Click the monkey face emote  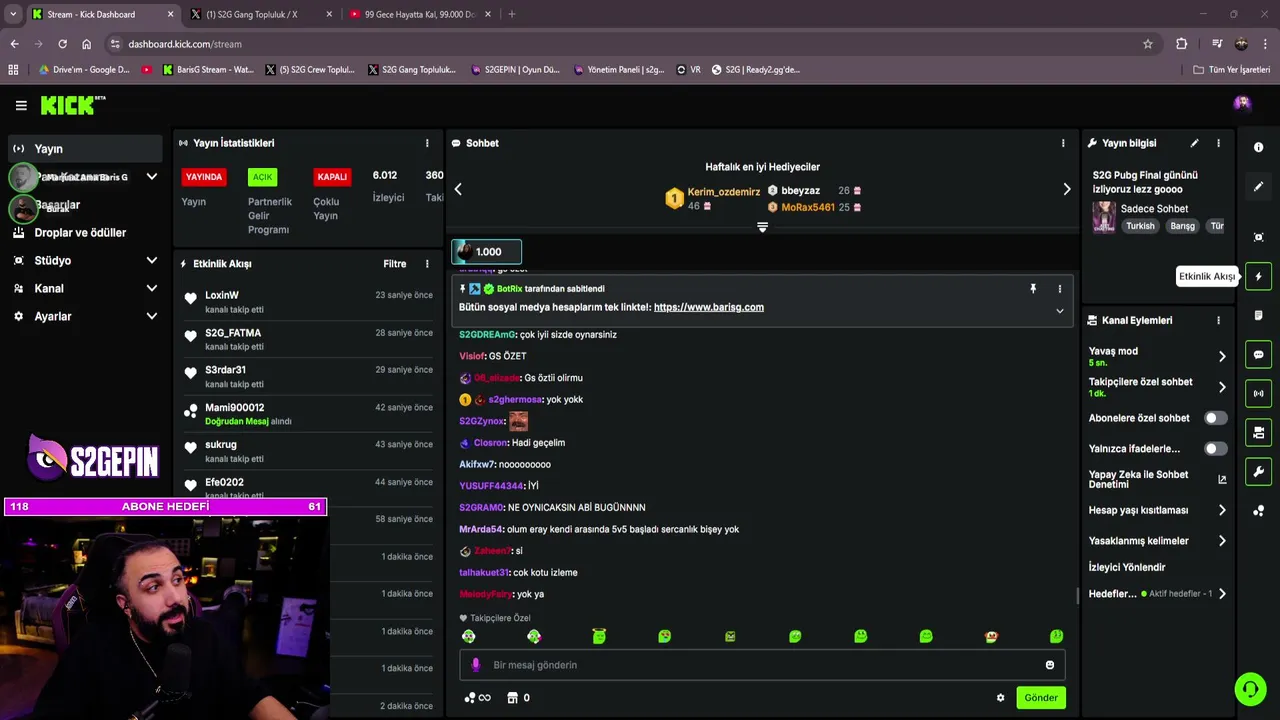(991, 636)
